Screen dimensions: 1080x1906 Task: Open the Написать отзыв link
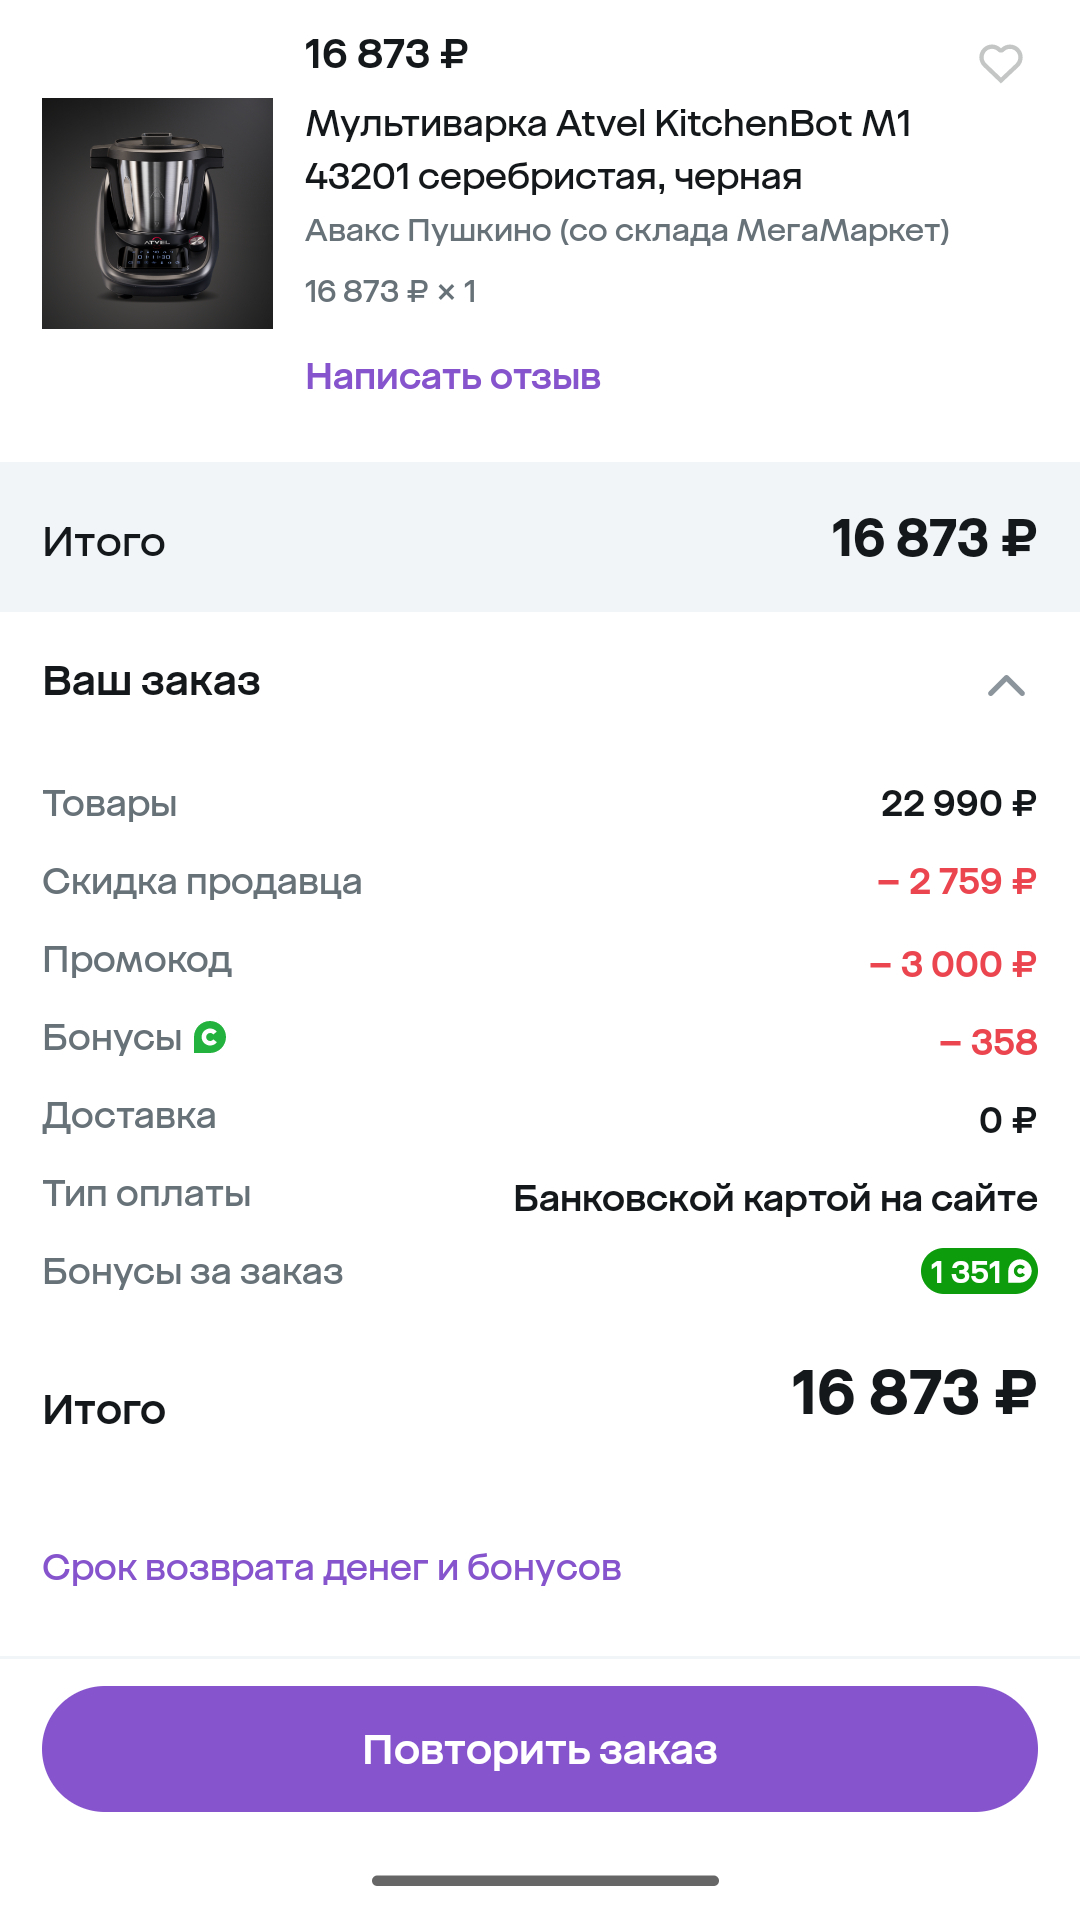pos(453,377)
